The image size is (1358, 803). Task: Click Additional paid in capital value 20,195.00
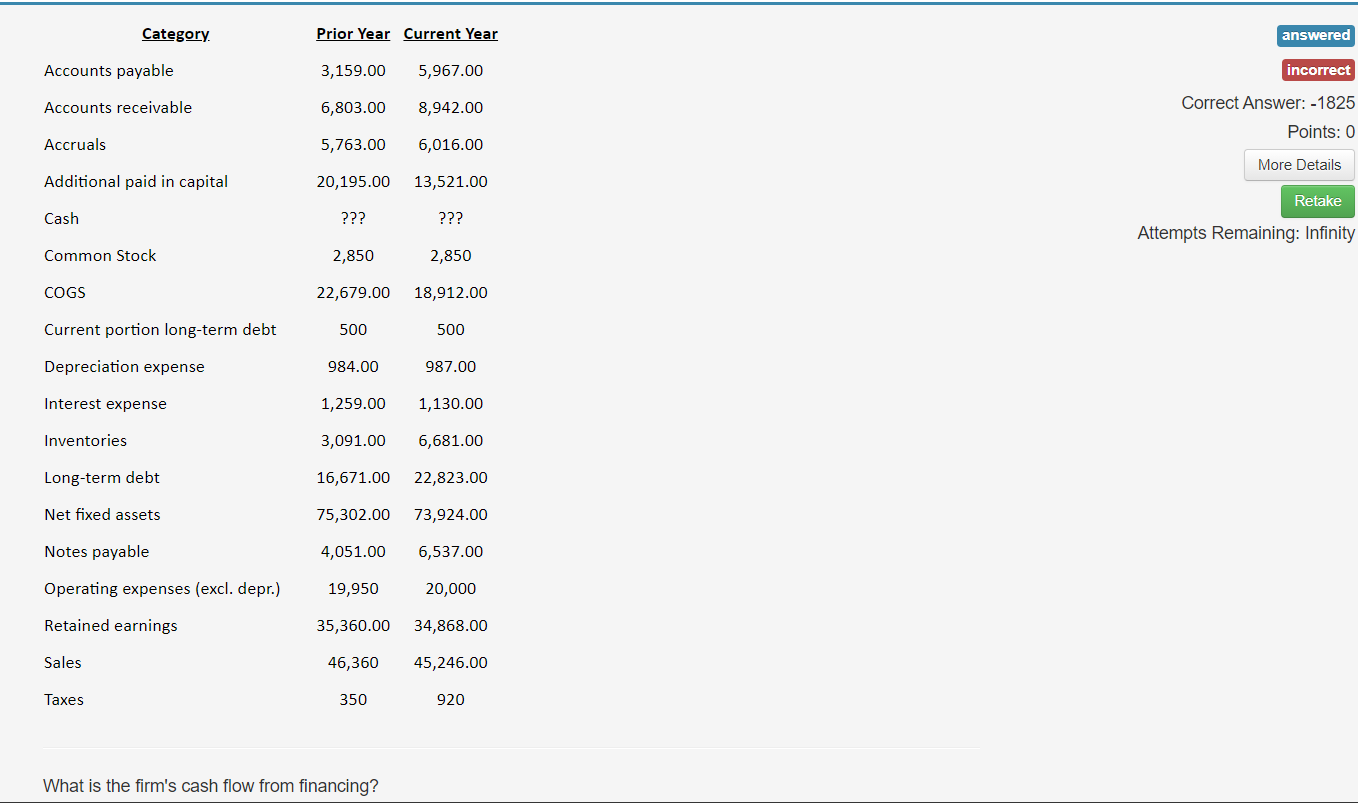353,182
